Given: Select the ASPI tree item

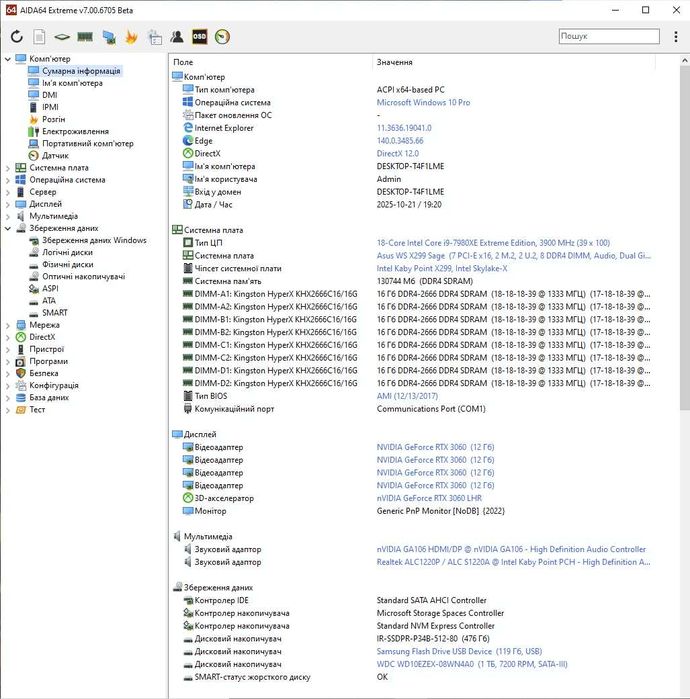Looking at the screenshot, I should click(50, 288).
